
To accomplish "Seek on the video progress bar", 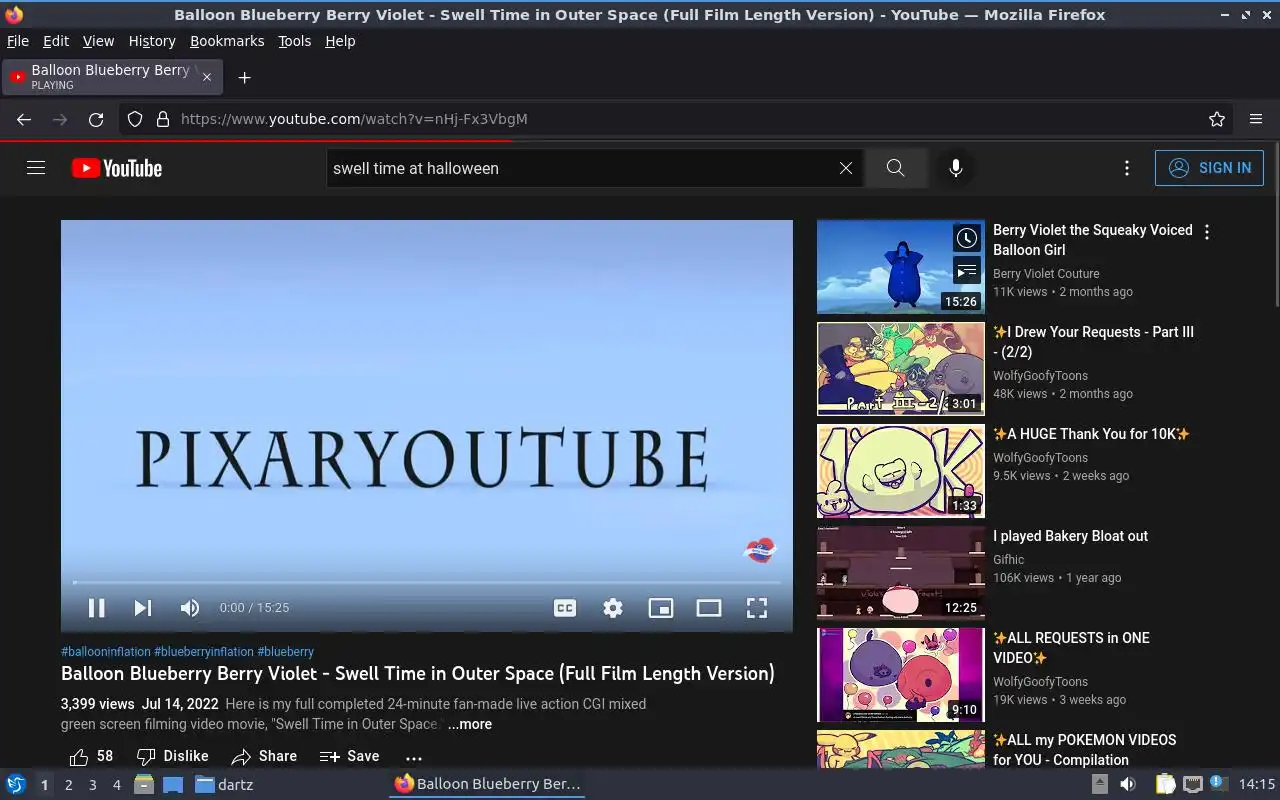I will 427,582.
